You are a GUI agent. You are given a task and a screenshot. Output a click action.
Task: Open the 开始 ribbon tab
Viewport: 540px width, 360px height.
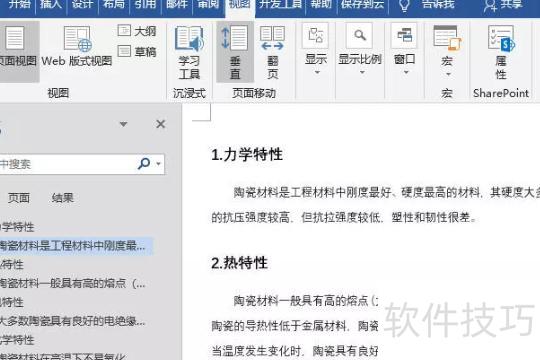(19, 4)
